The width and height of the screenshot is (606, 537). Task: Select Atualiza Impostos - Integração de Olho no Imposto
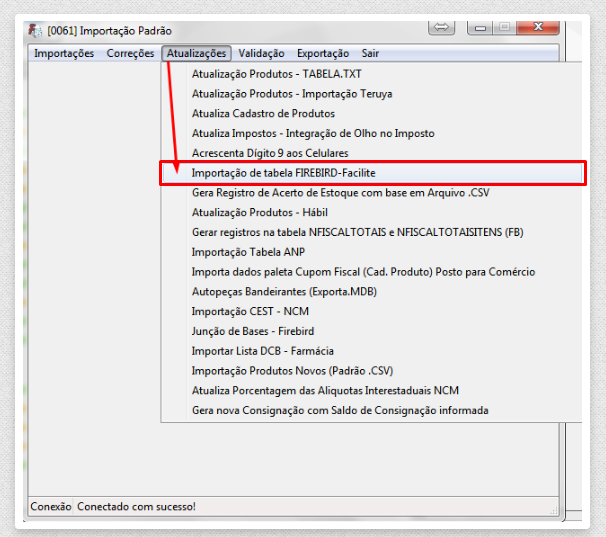point(371,133)
